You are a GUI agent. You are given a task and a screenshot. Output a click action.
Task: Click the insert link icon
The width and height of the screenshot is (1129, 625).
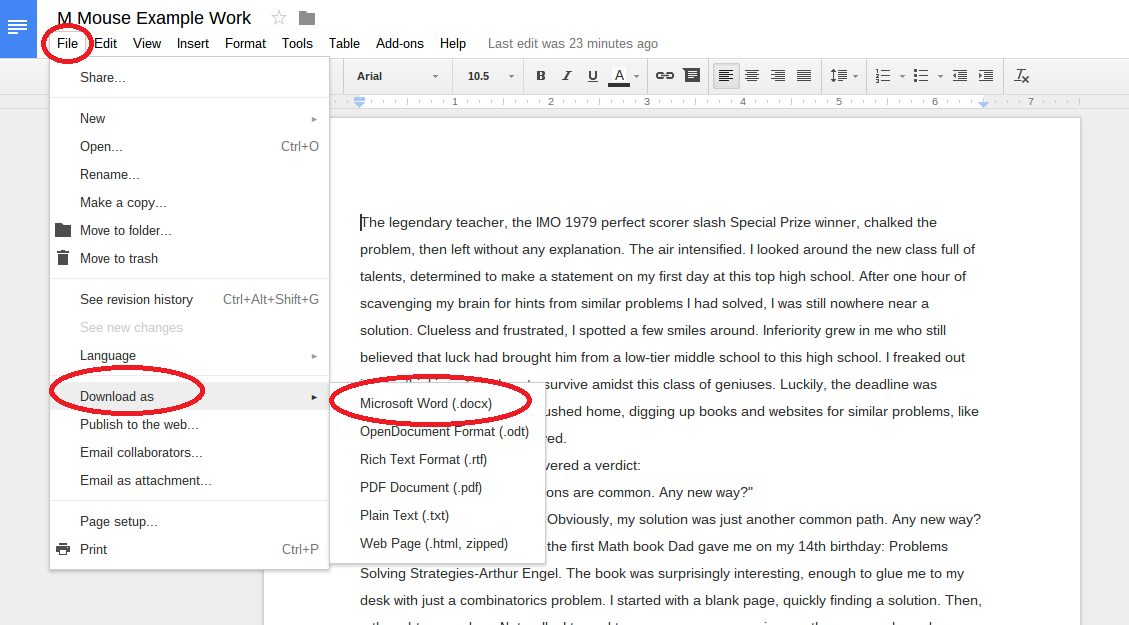click(664, 76)
